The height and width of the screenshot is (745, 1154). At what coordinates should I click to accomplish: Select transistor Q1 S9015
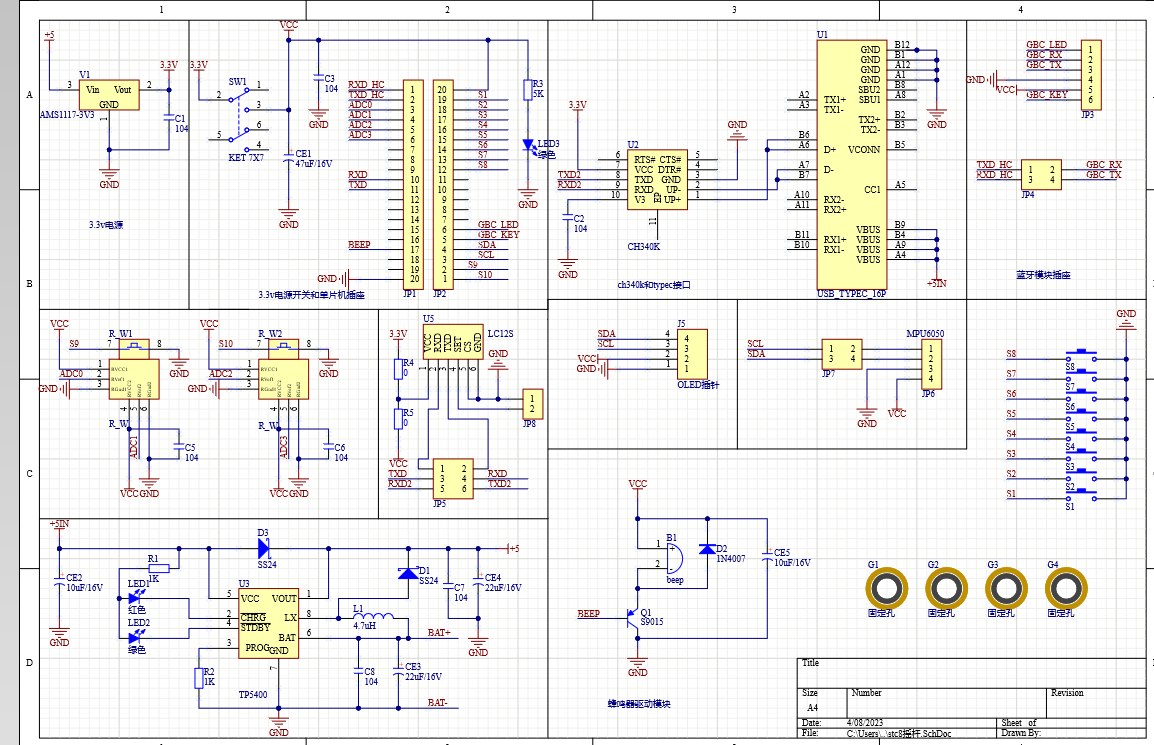[x=633, y=618]
